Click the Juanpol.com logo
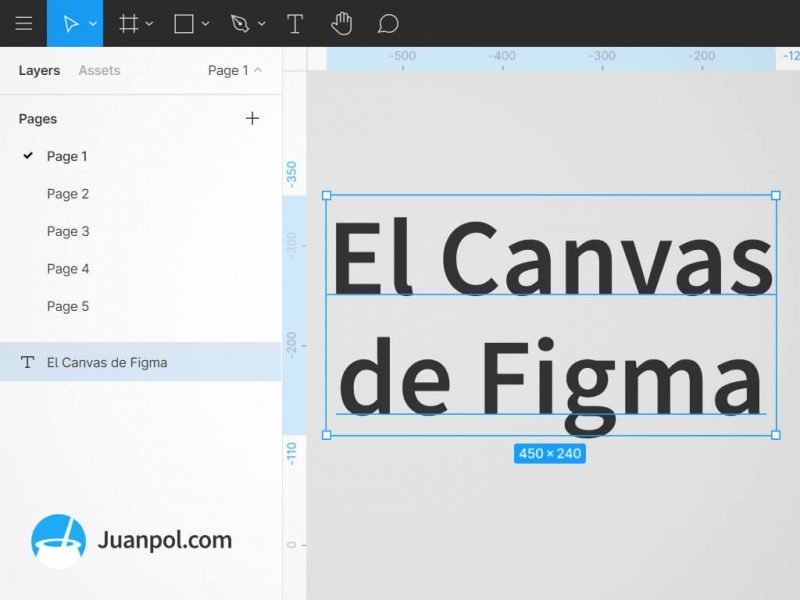The width and height of the screenshot is (800, 600). point(62,538)
